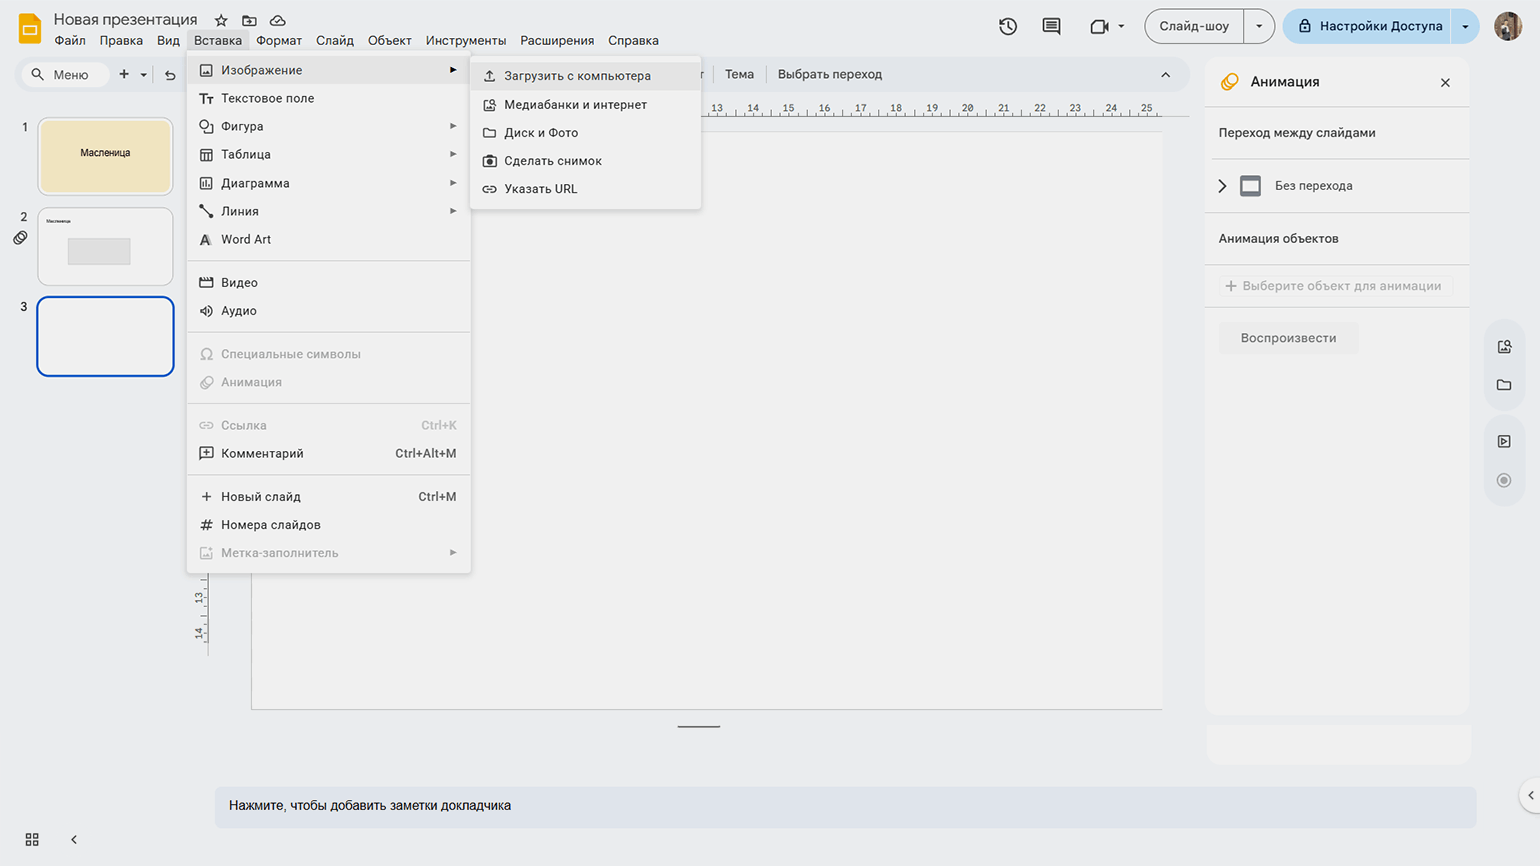1540x866 pixels.
Task: Open comments panel icon
Action: [x=1051, y=27]
